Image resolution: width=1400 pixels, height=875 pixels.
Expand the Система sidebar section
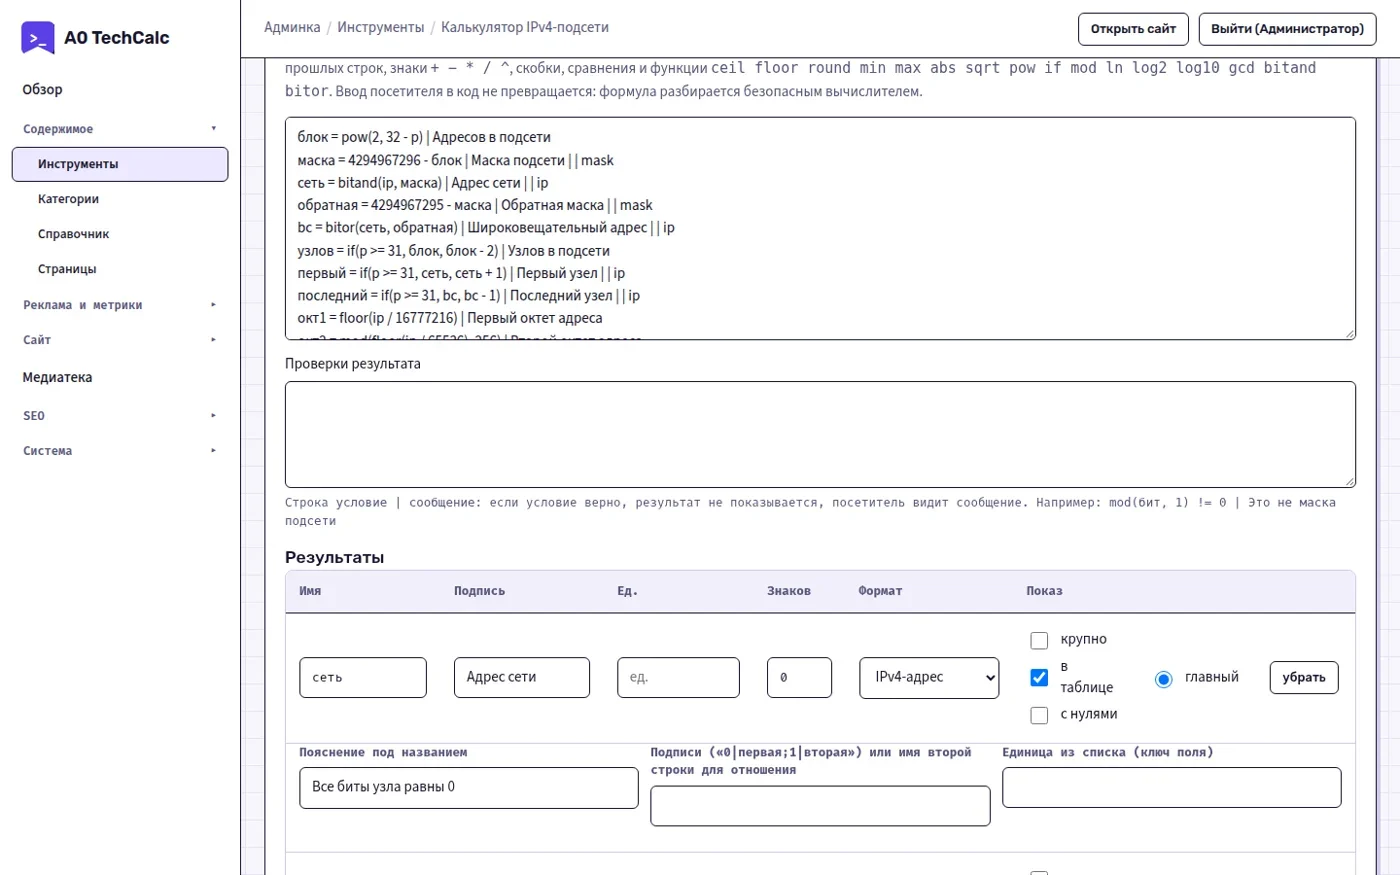tap(120, 451)
